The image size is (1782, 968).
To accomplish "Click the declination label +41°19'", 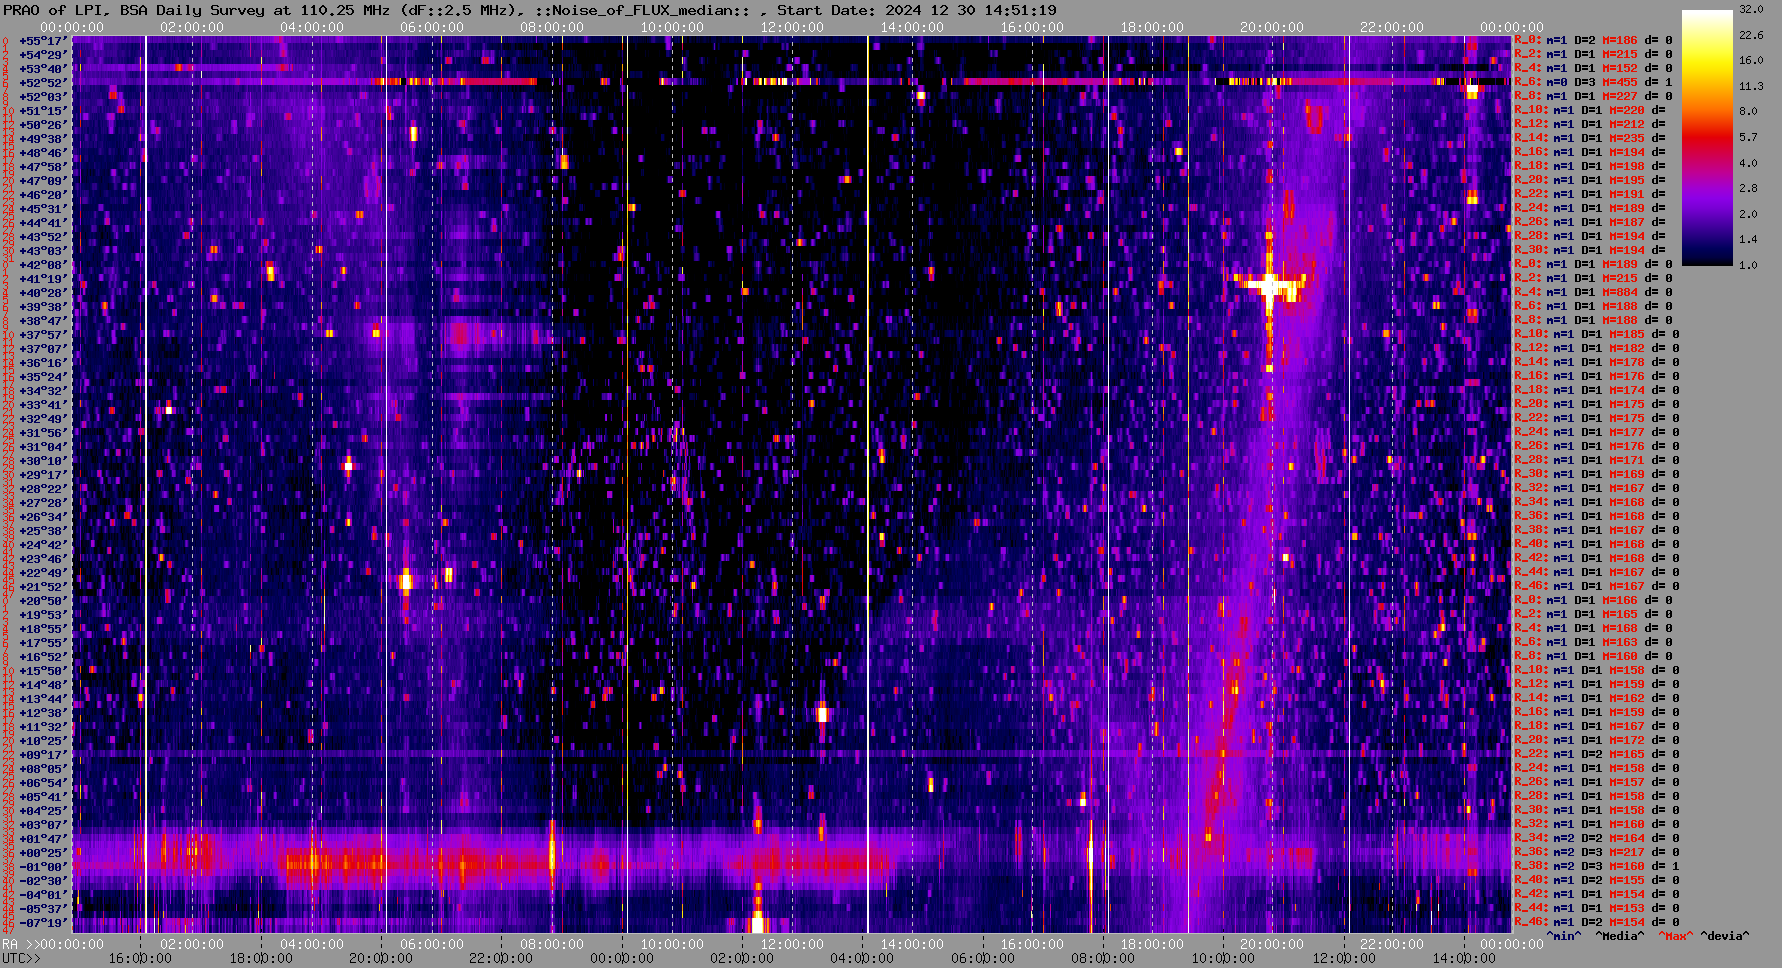I will click(42, 278).
